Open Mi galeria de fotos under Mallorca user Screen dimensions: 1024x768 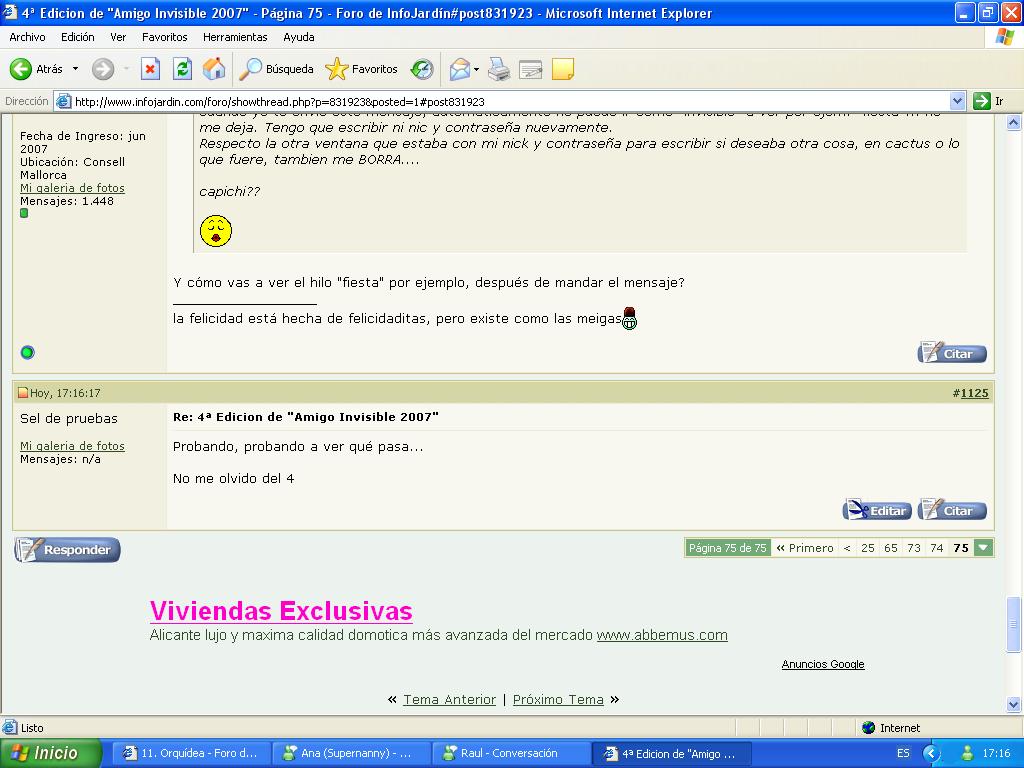click(72, 188)
